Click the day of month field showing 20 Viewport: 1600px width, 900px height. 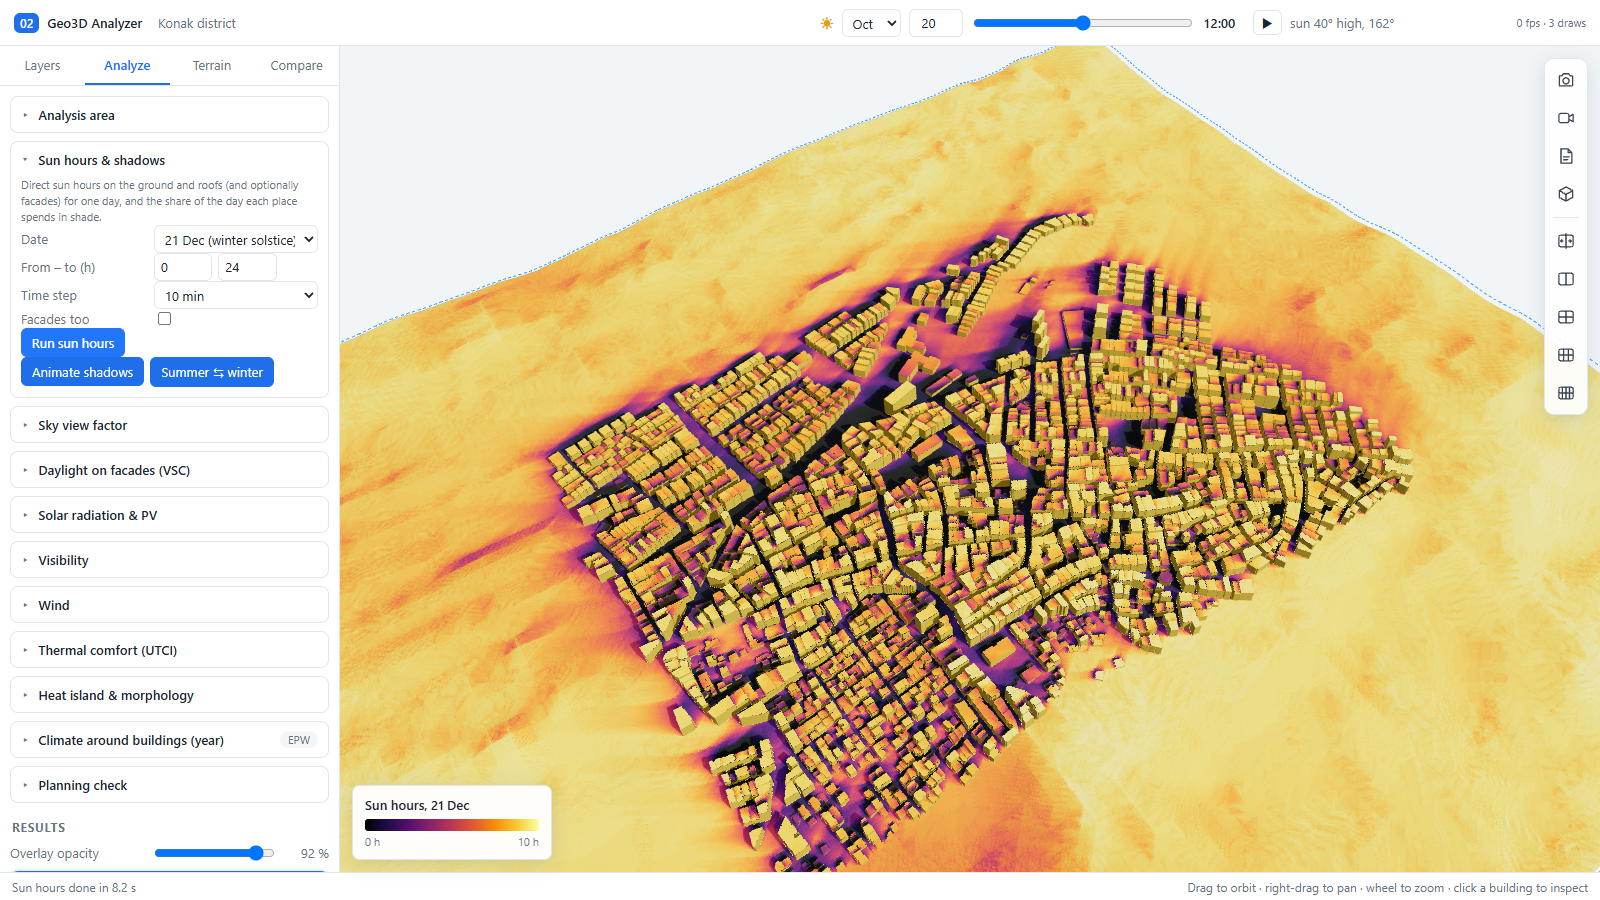click(935, 23)
